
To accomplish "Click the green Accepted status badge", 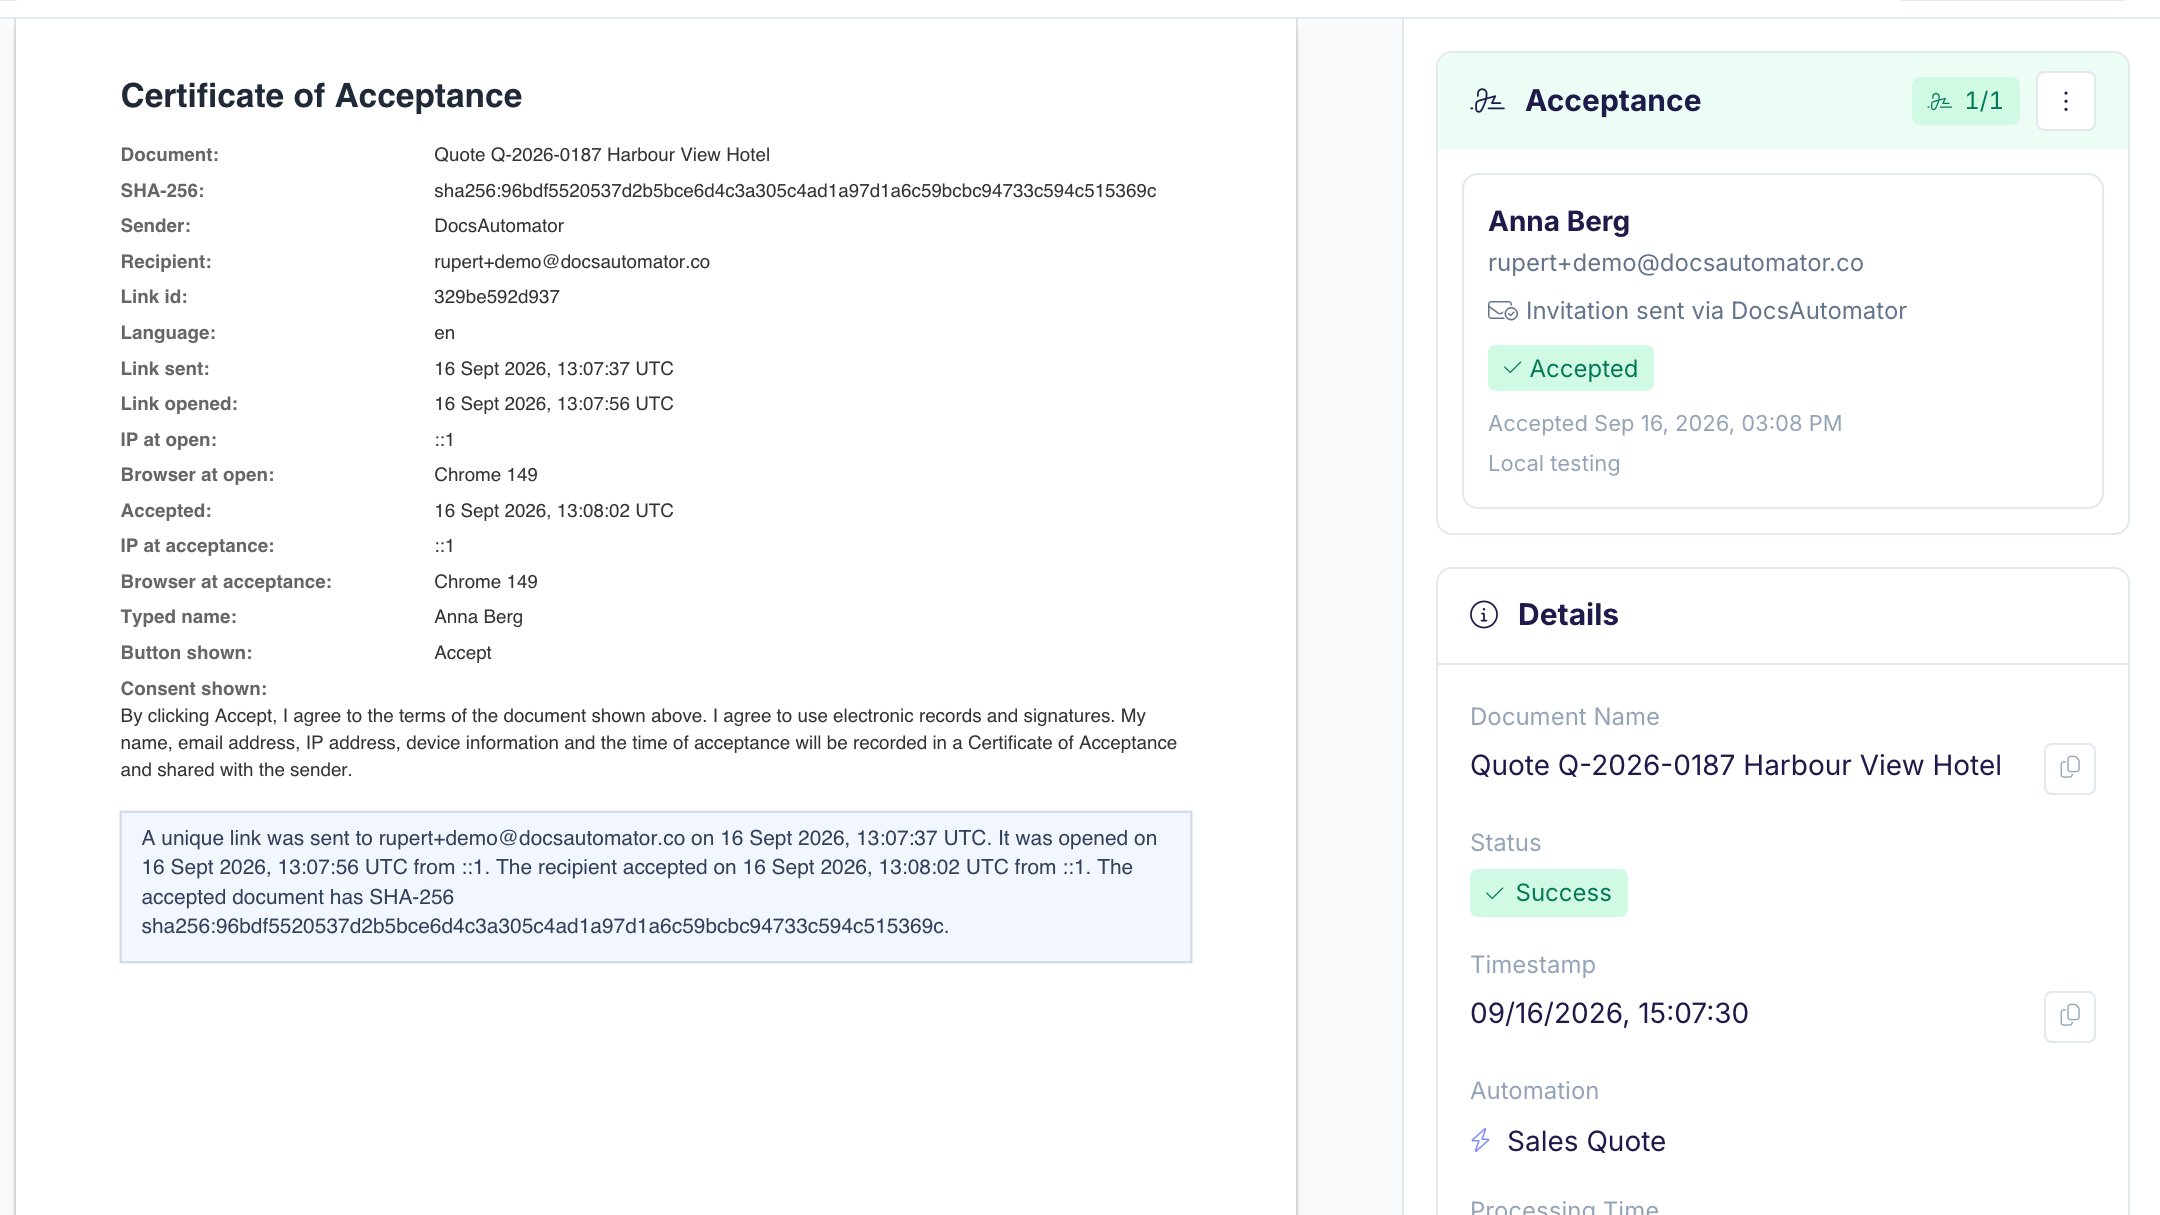I will (1570, 368).
